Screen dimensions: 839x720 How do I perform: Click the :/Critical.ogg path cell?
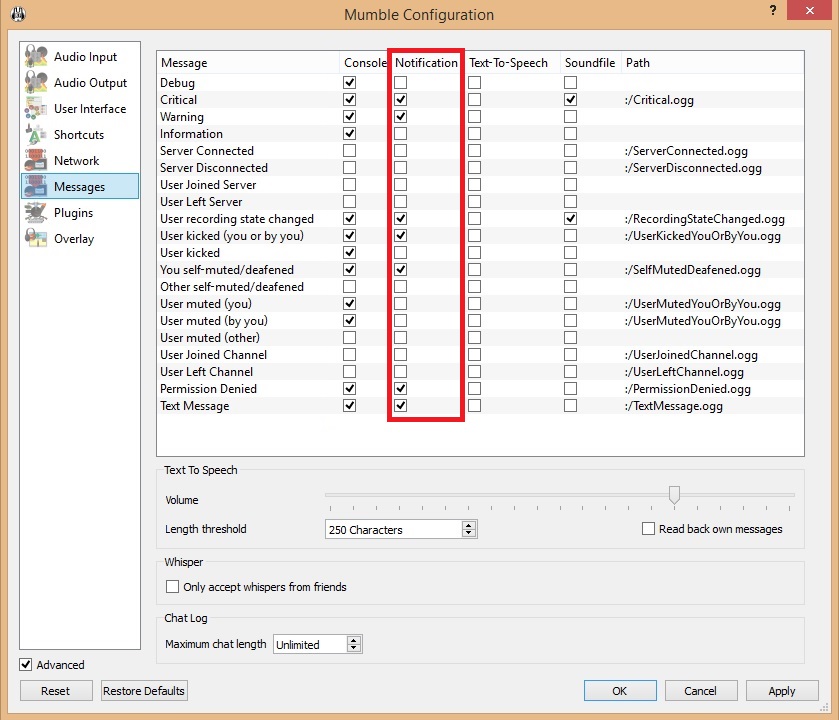[659, 100]
